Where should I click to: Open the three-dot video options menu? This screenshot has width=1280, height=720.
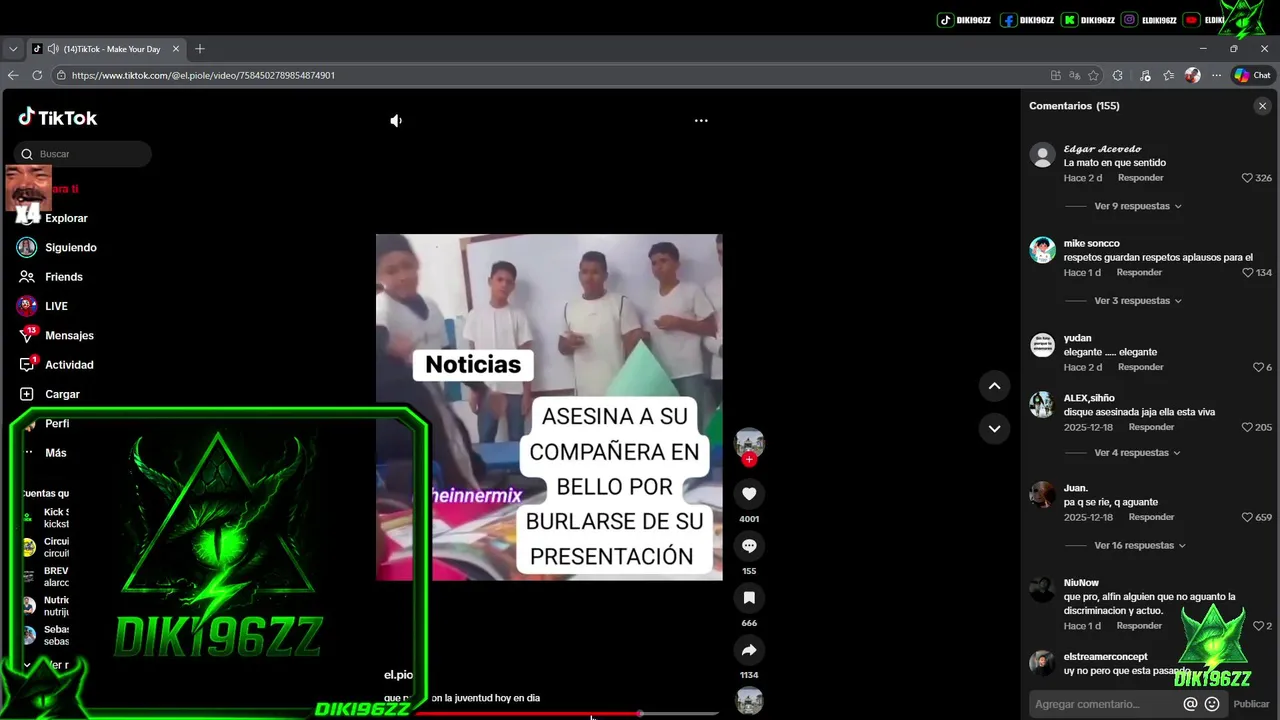coord(701,121)
